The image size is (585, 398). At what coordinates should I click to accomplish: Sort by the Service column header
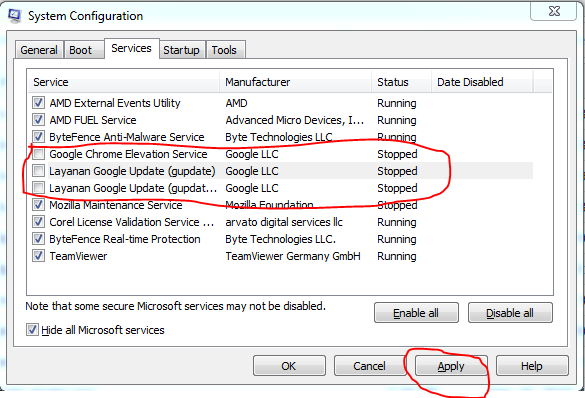pyautogui.click(x=123, y=82)
